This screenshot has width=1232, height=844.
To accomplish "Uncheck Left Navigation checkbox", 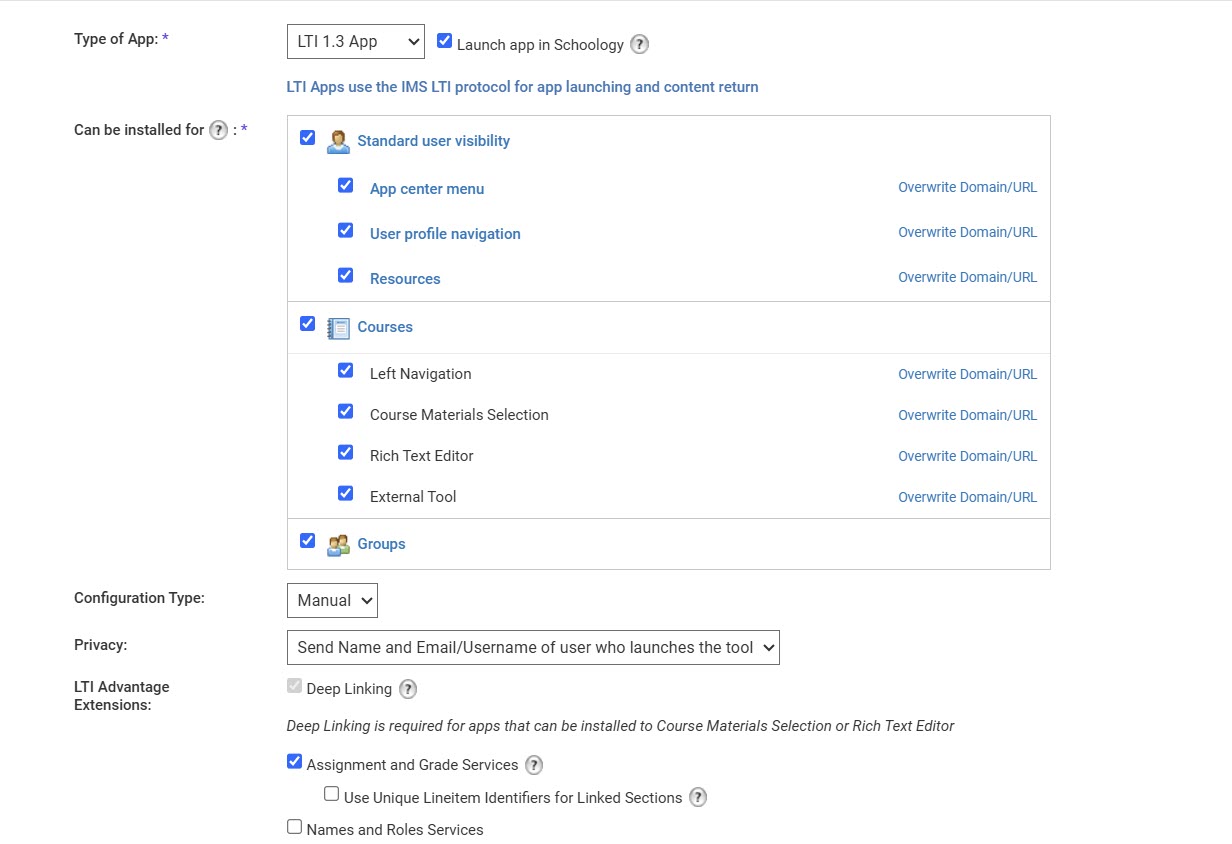I will (345, 370).
